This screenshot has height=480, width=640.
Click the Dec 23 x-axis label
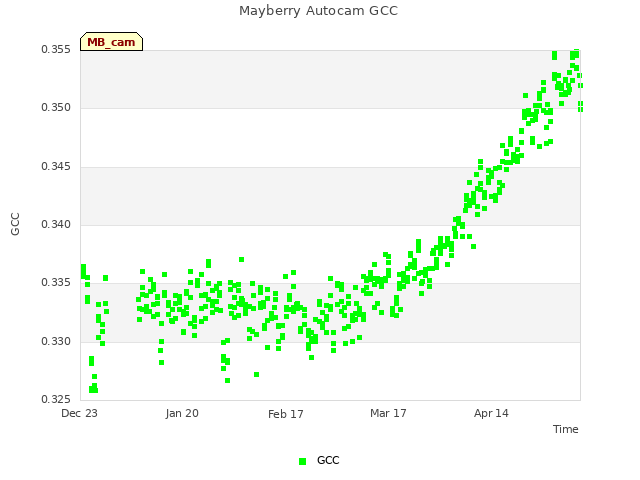80,413
